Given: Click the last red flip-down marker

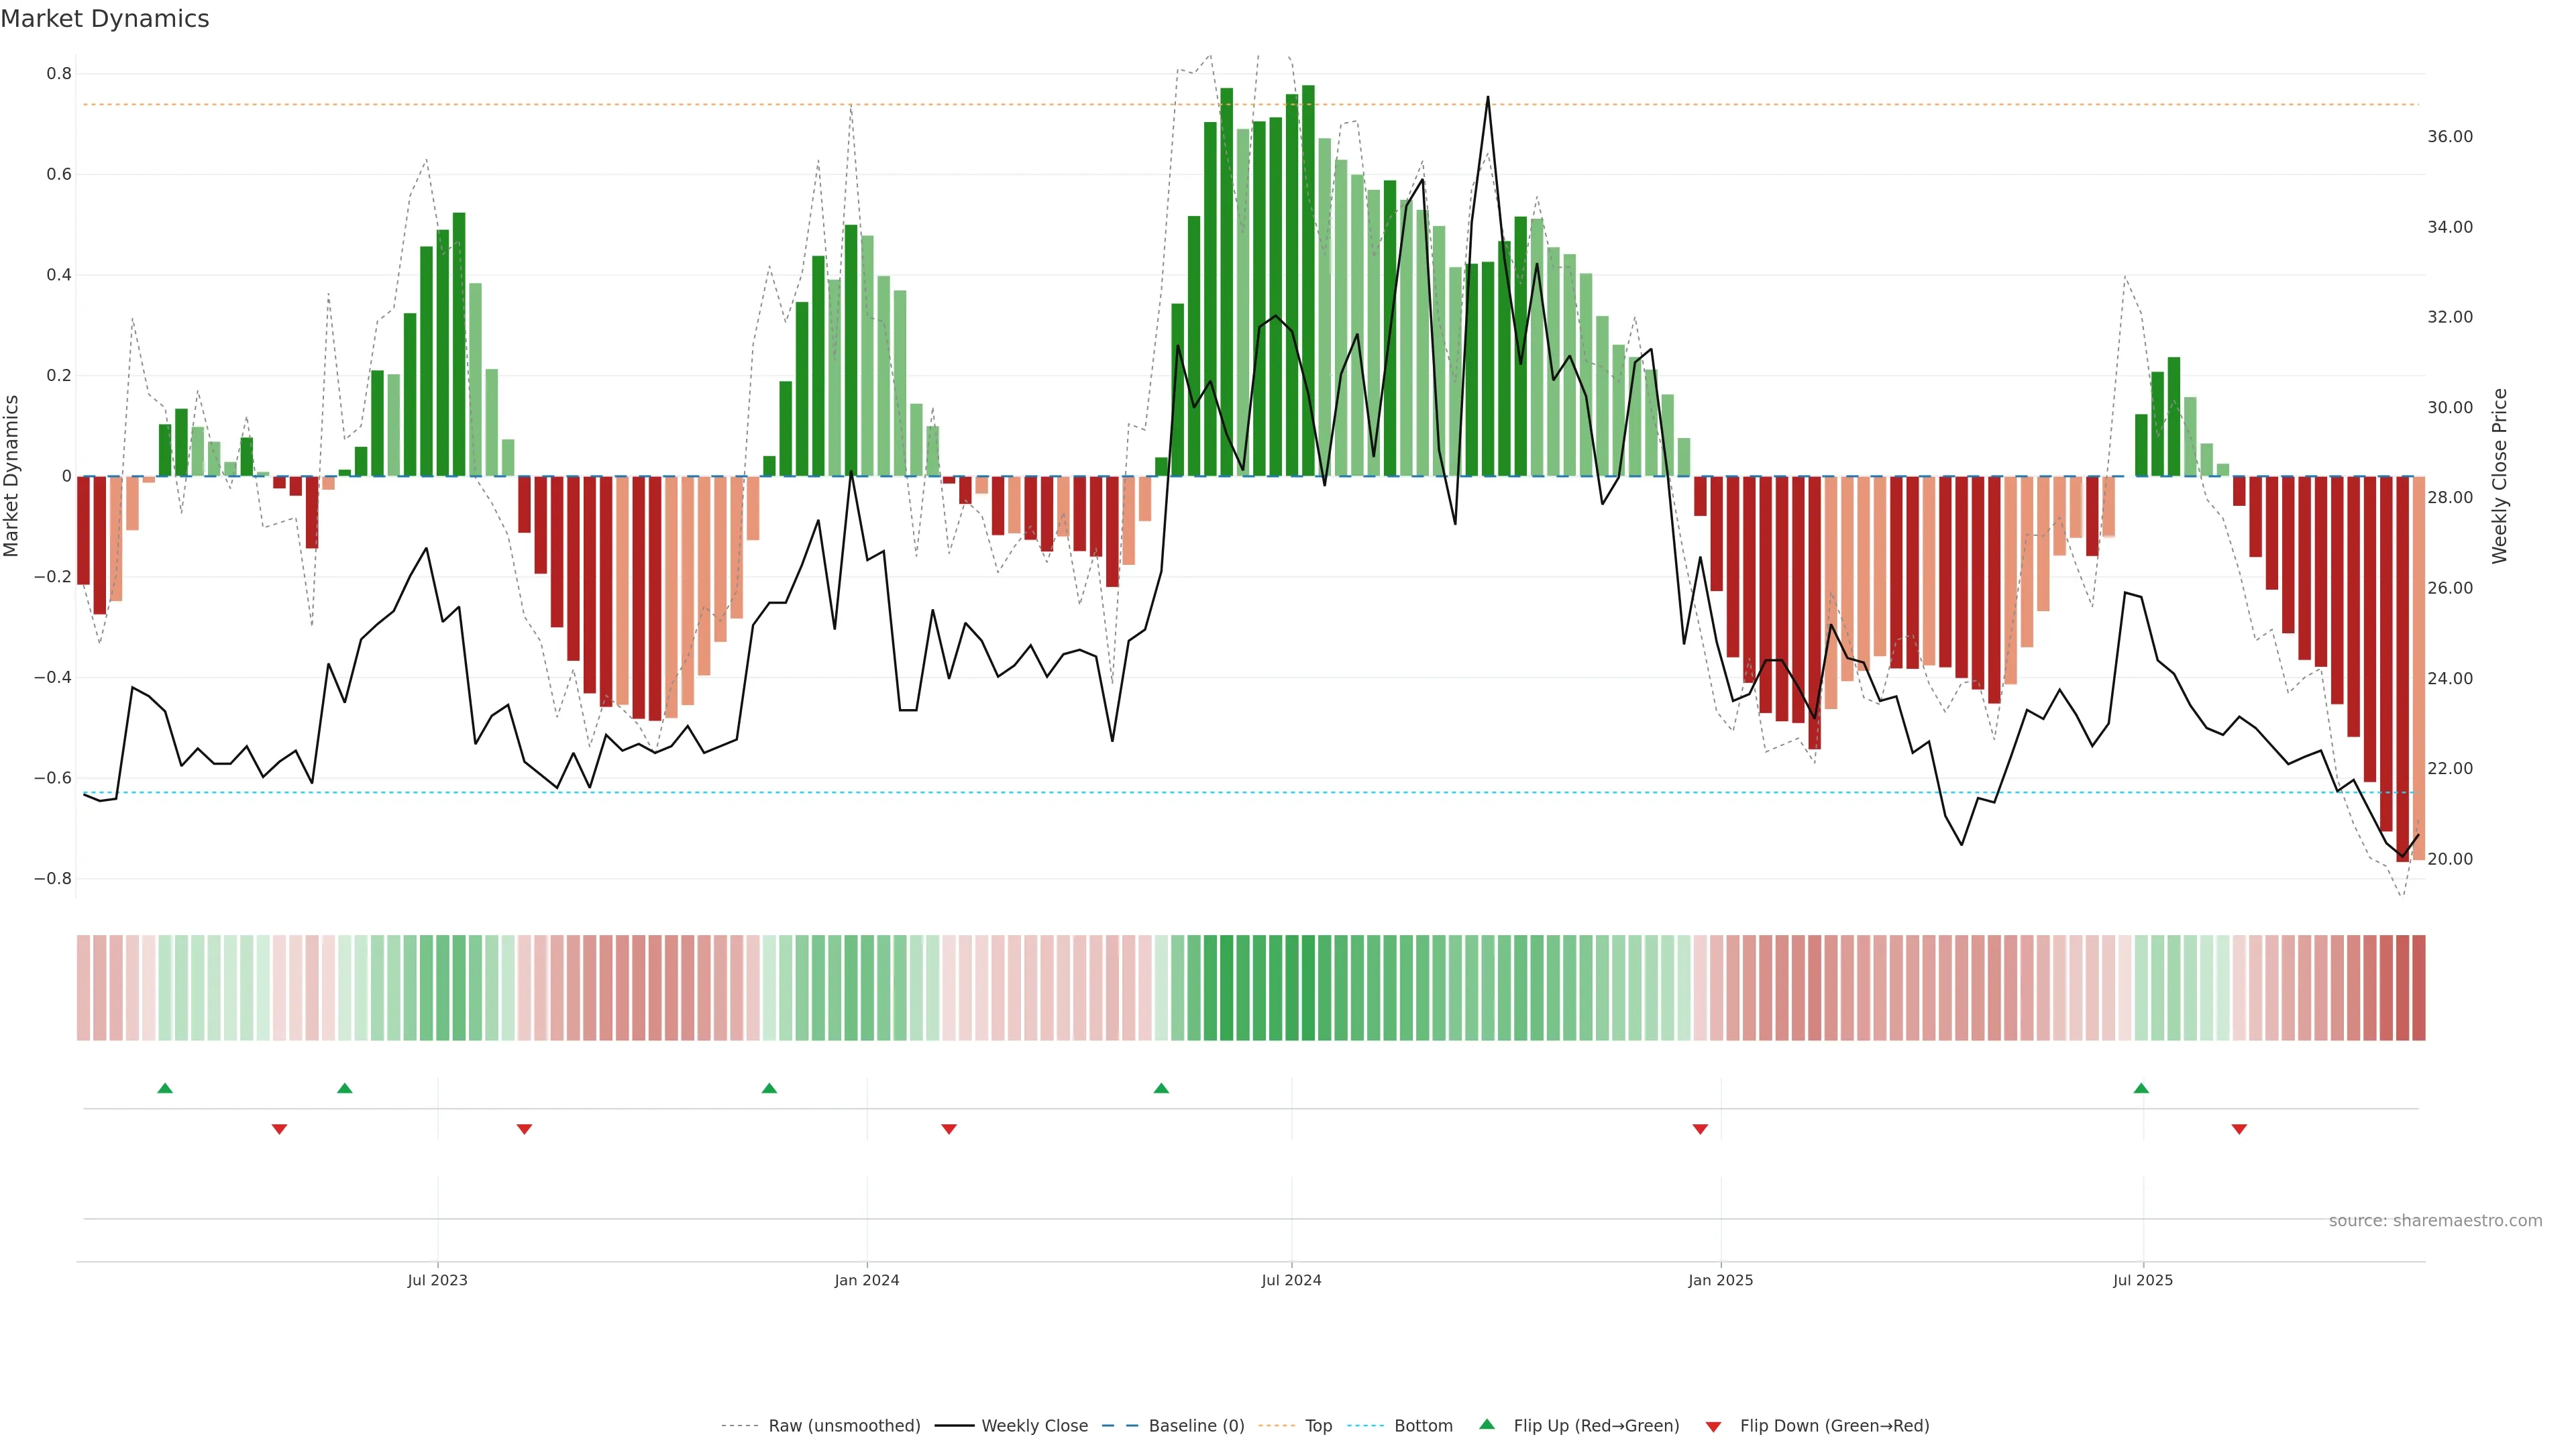Looking at the screenshot, I should click(x=2239, y=1129).
